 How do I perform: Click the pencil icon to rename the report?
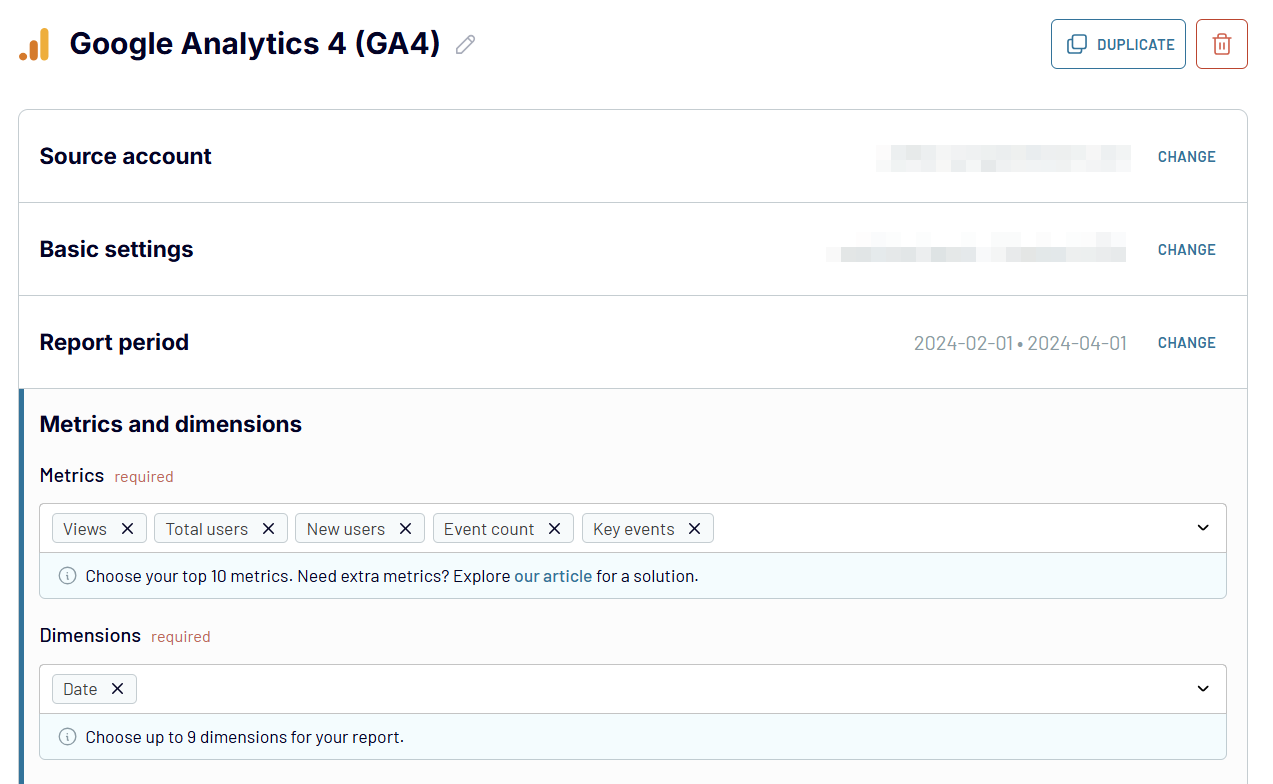click(464, 44)
